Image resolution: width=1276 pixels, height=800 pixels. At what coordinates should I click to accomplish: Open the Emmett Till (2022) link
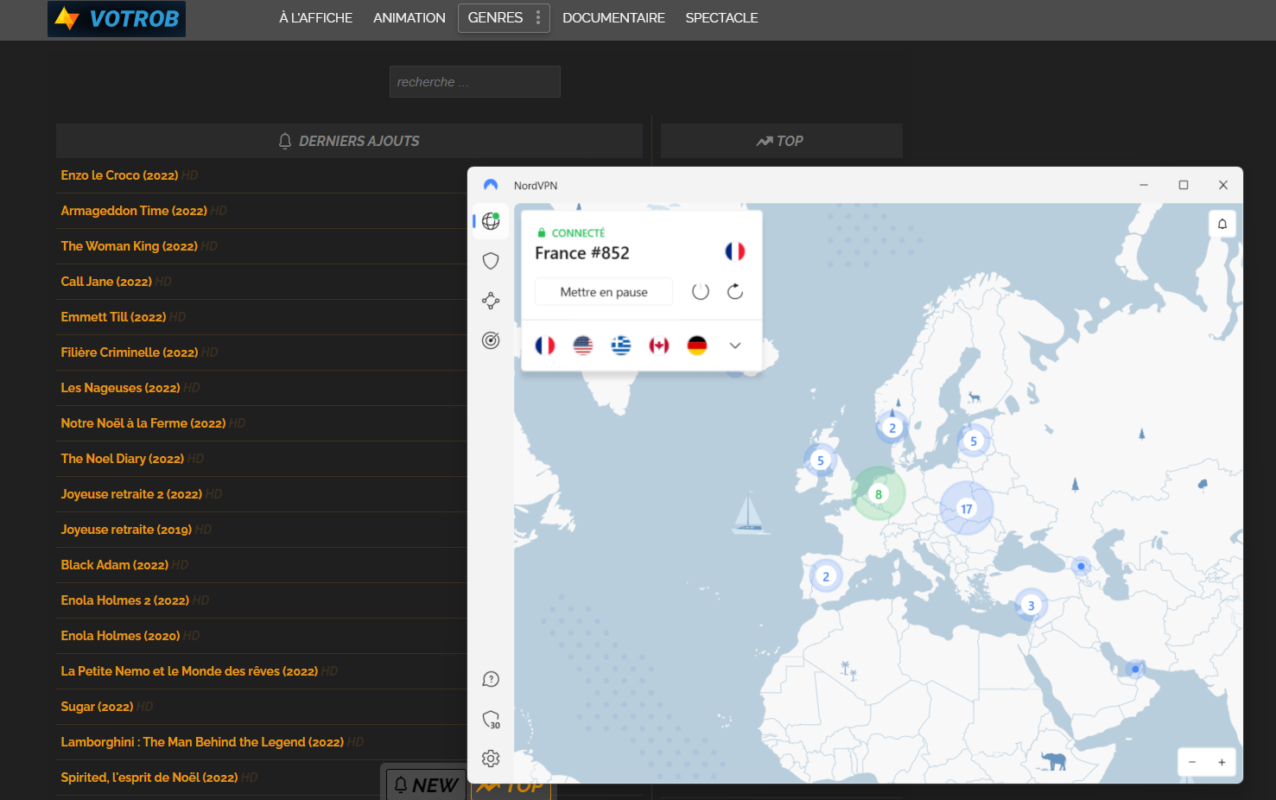113,317
